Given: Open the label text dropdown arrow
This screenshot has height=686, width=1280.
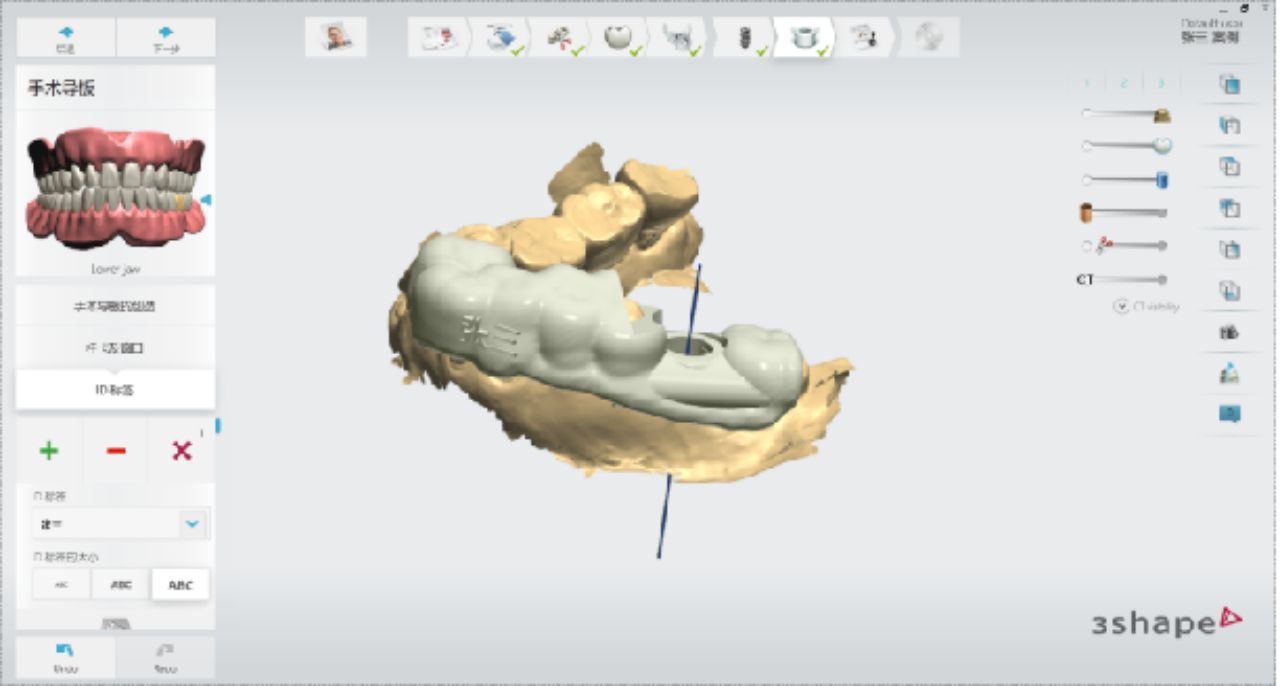Looking at the screenshot, I should pyautogui.click(x=192, y=523).
